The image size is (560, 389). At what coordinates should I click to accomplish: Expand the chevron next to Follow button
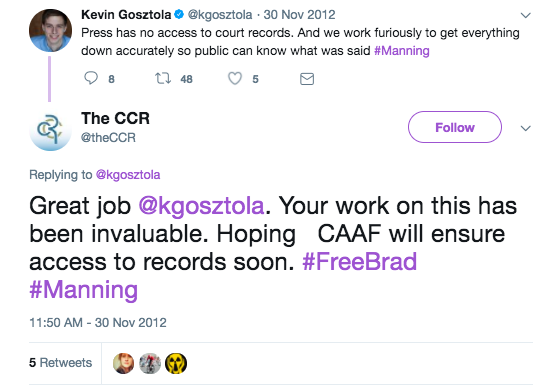click(525, 128)
